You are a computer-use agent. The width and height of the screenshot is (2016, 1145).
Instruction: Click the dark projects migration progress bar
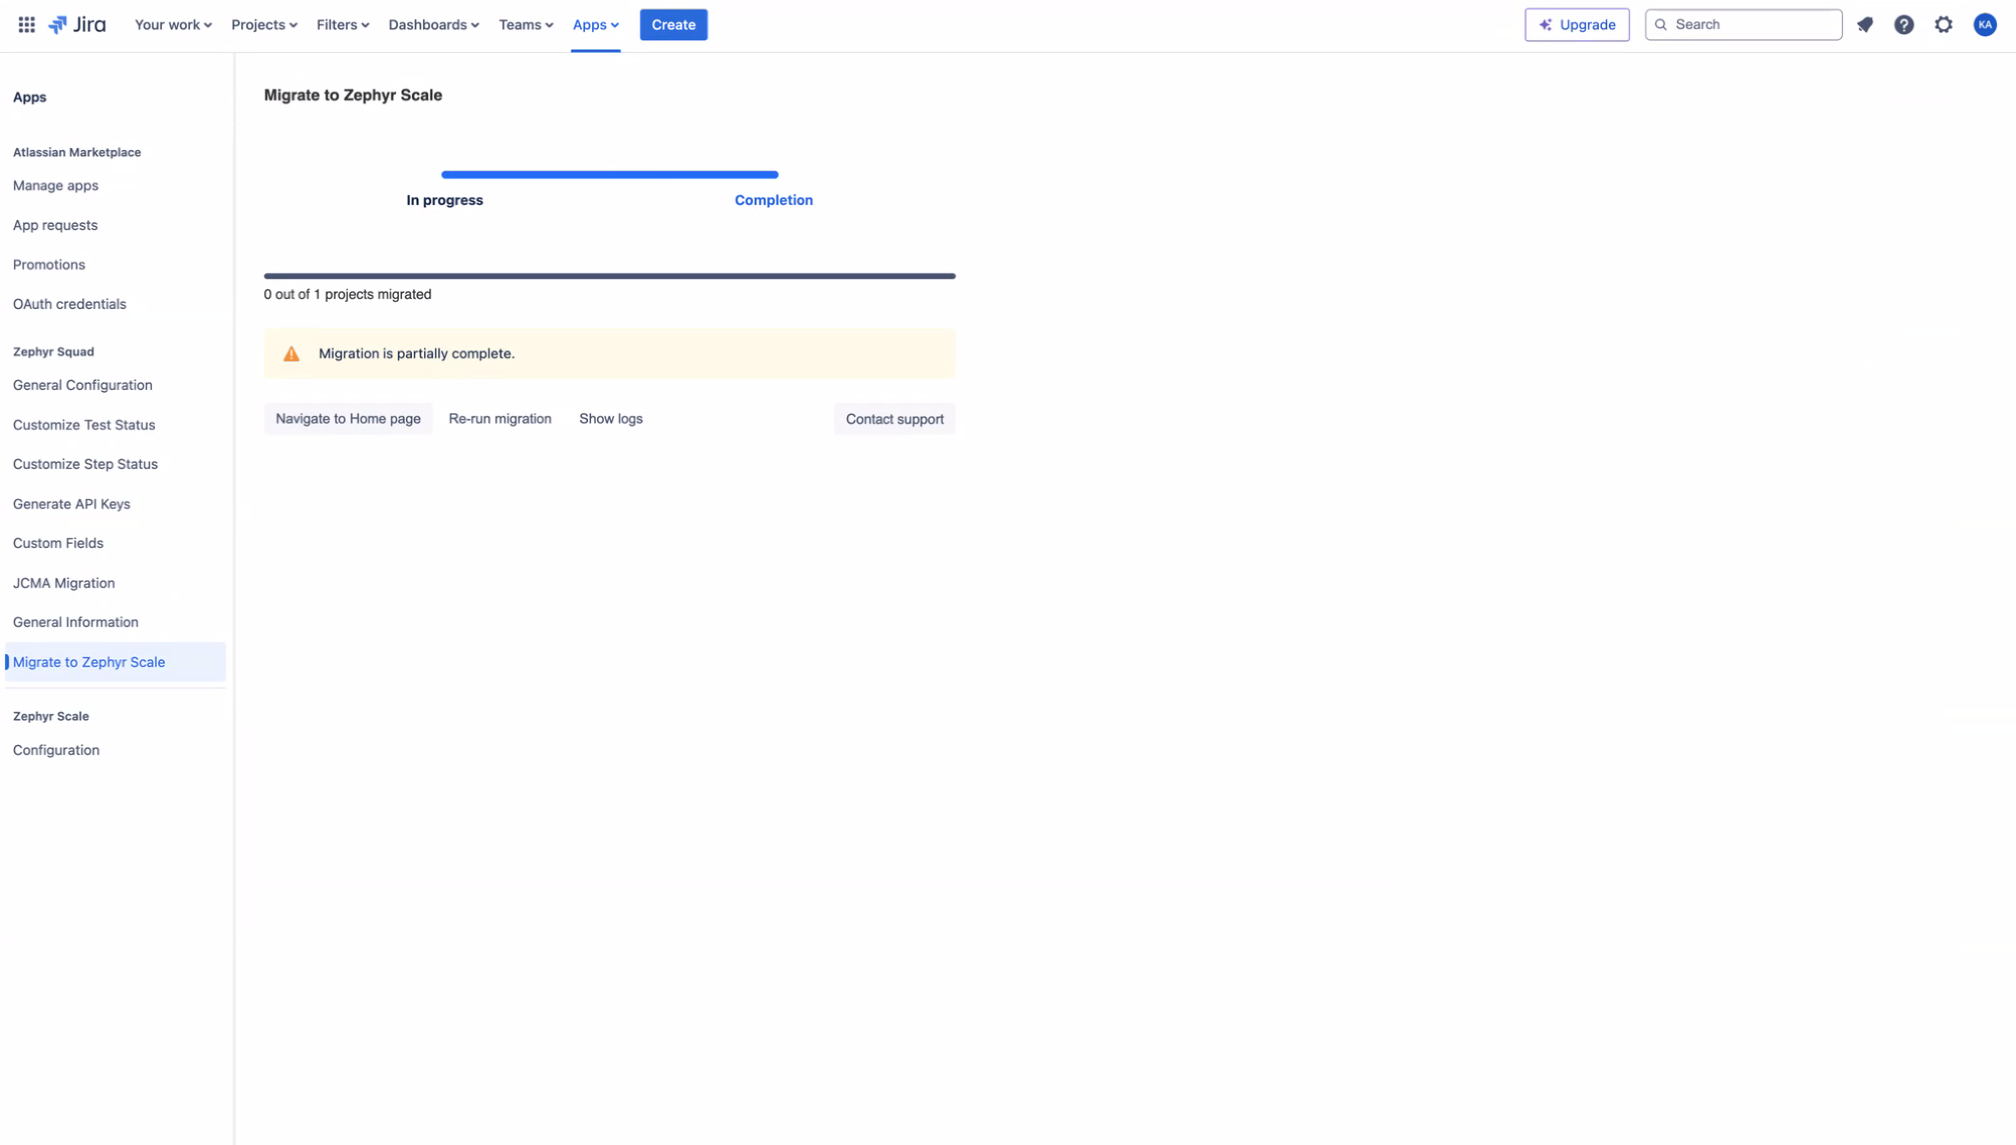coord(610,276)
